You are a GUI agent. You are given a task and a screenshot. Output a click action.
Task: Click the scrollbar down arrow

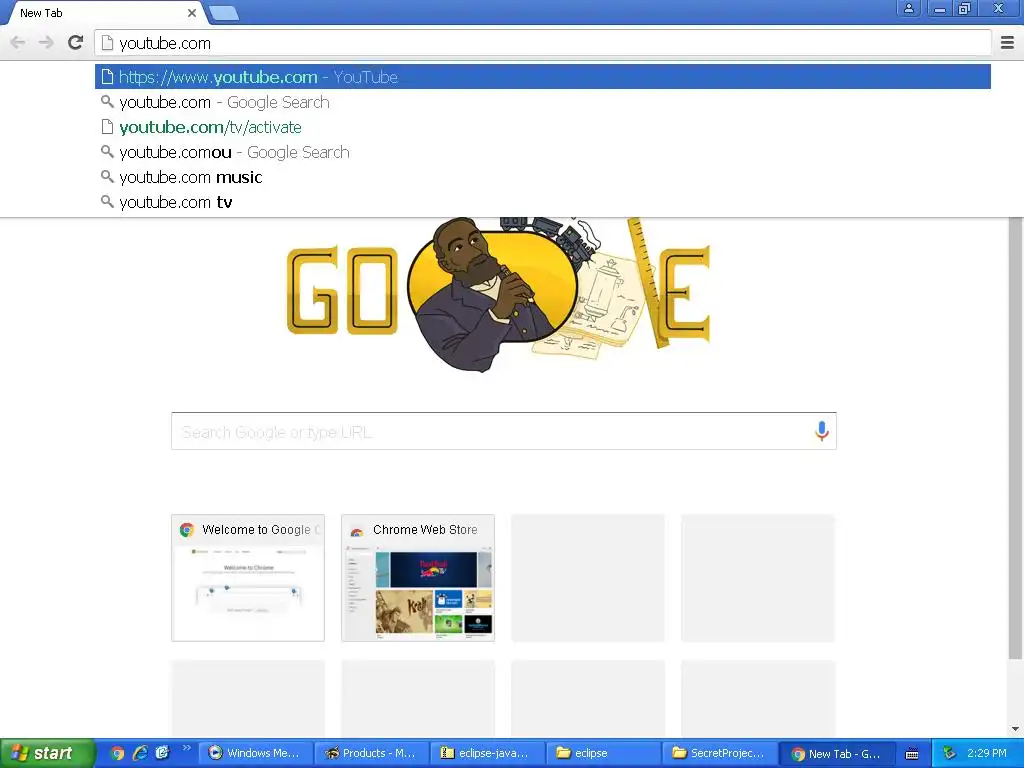click(1015, 729)
